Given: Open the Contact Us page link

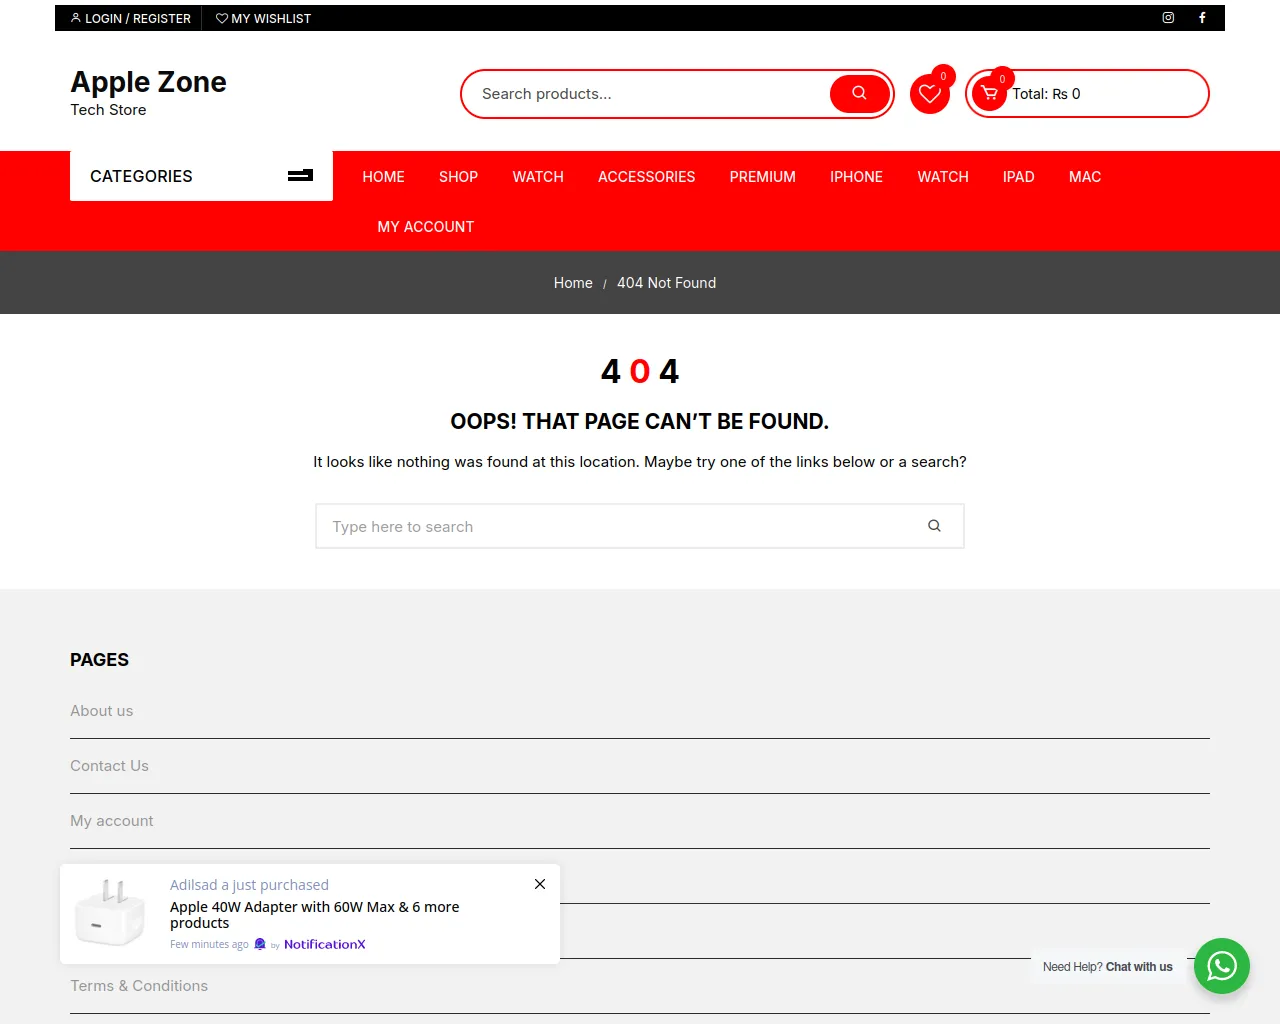Looking at the screenshot, I should click(109, 766).
